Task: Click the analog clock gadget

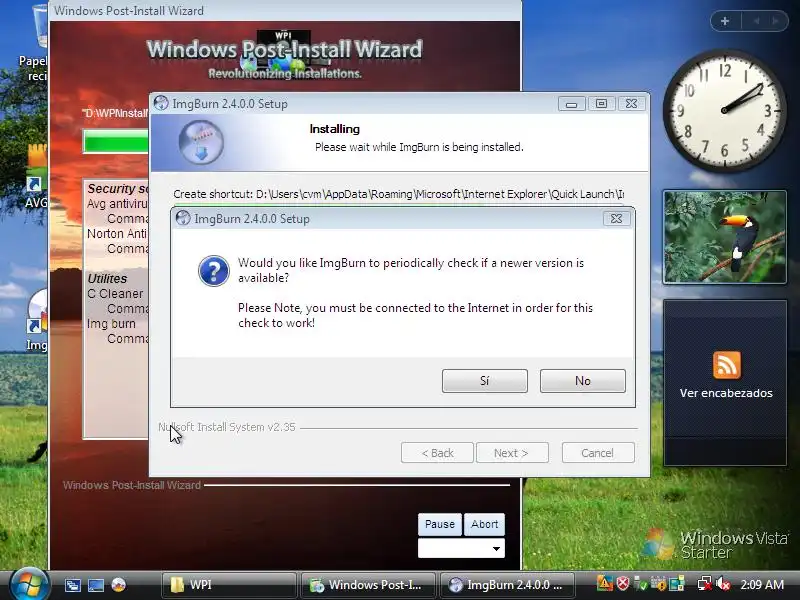Action: 724,110
